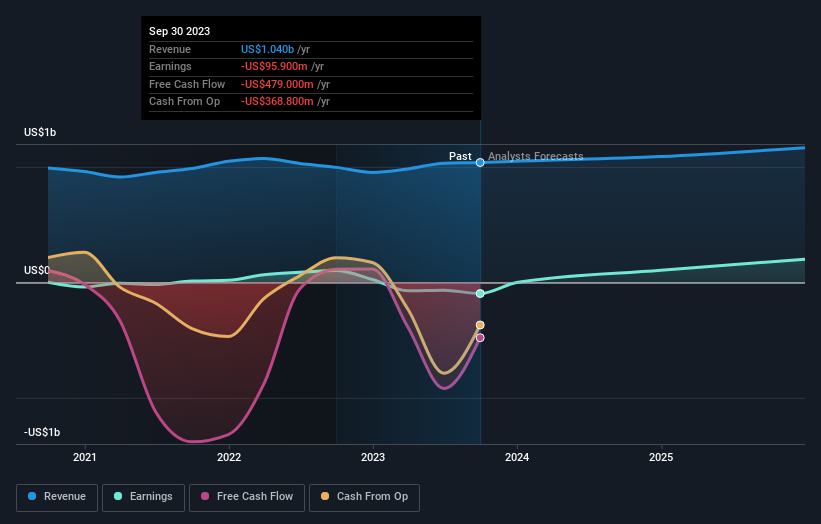The height and width of the screenshot is (524, 821).
Task: Click the Analysts Forecasts label
Action: pyautogui.click(x=536, y=156)
